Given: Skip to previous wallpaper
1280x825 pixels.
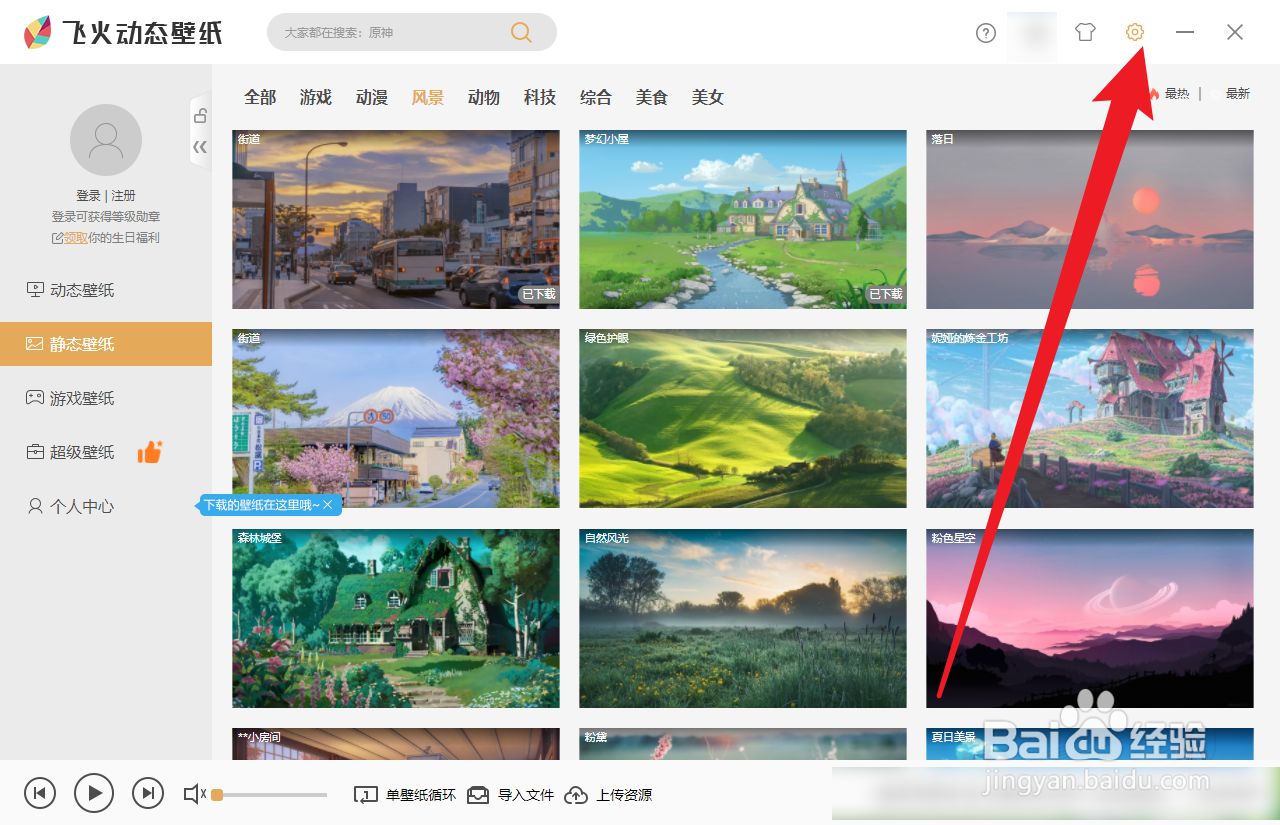Looking at the screenshot, I should [x=40, y=794].
